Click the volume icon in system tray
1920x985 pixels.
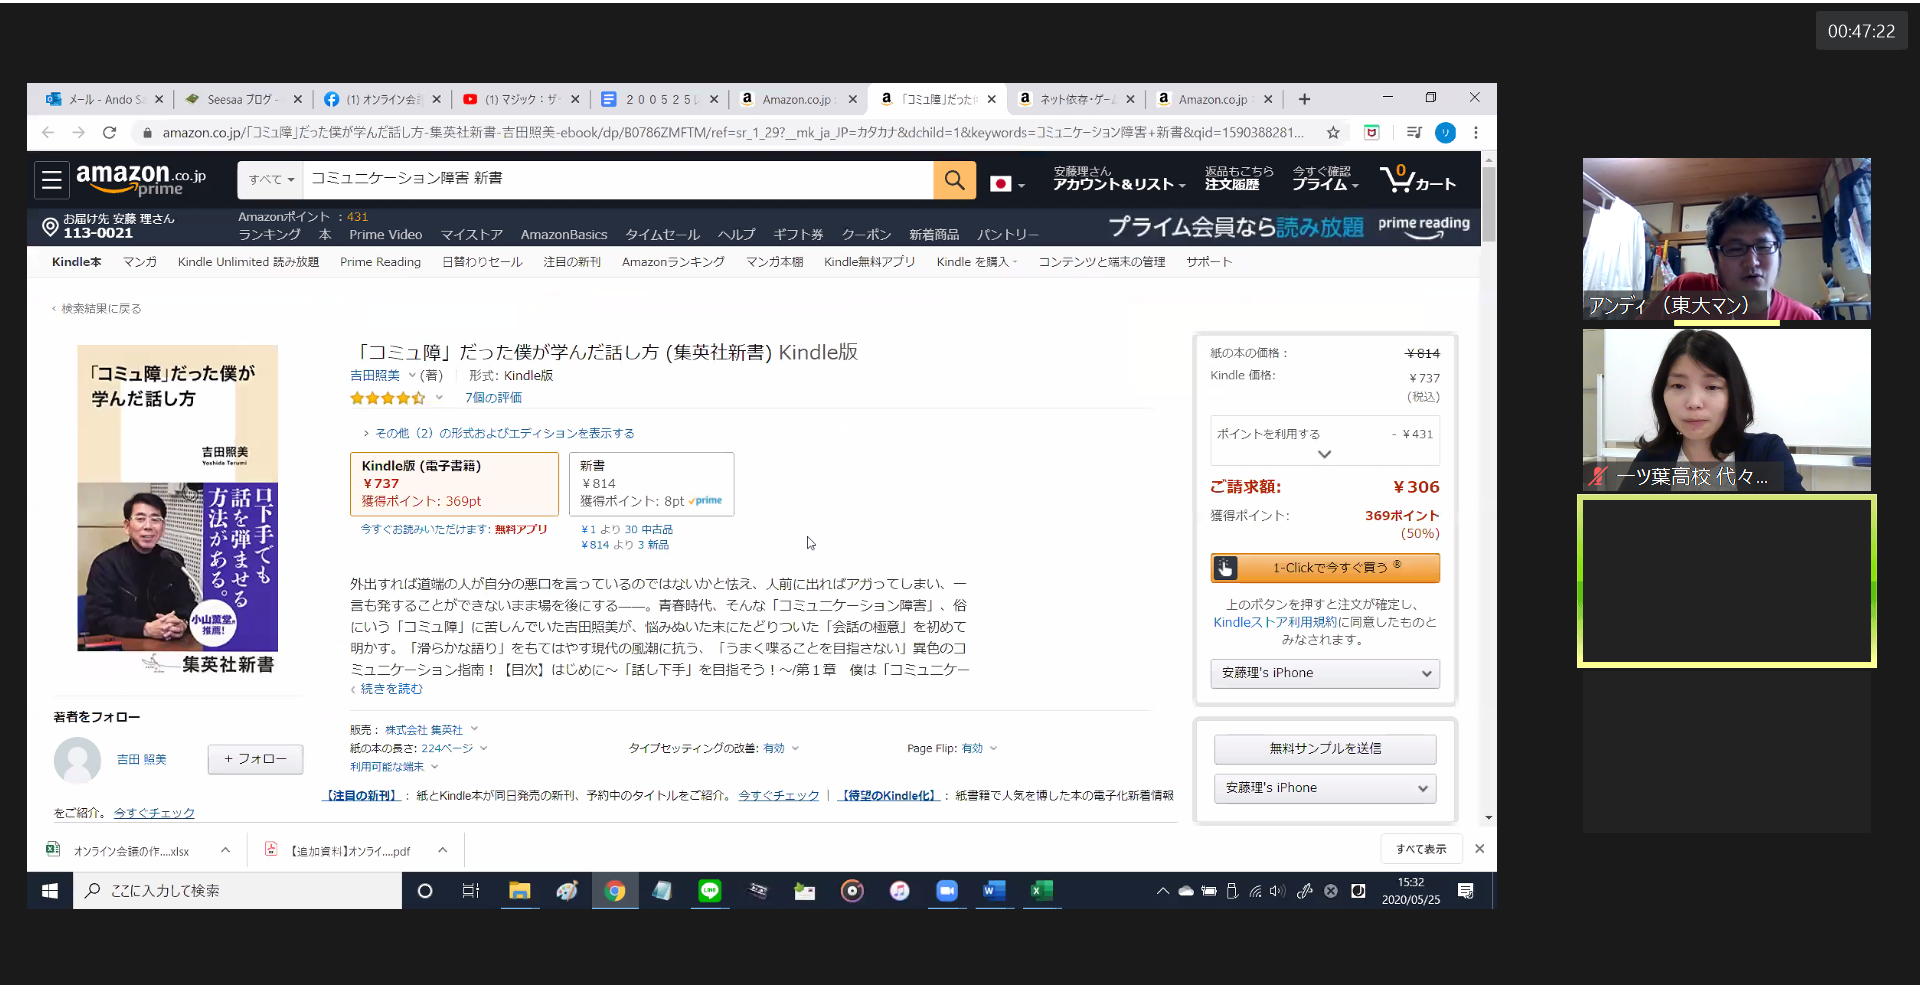1277,891
